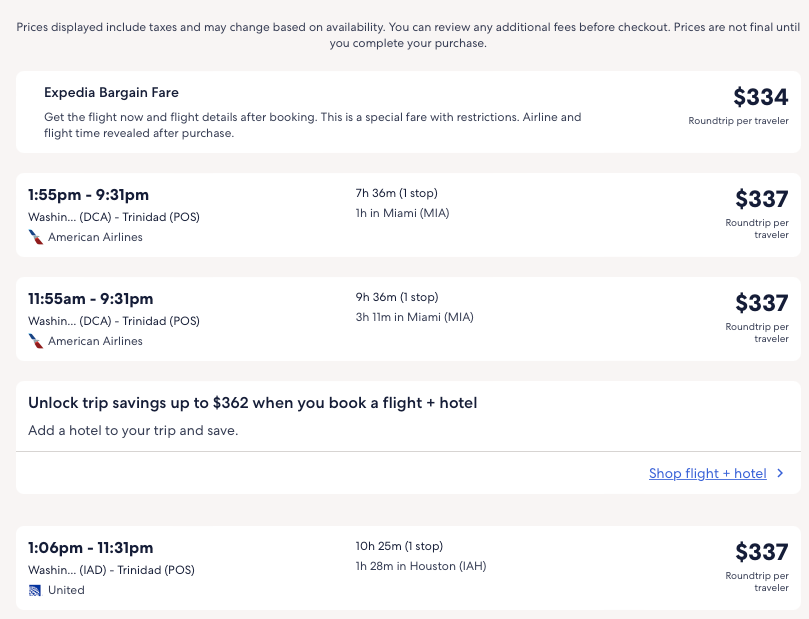
Task: Open the Shop flight + hotel link
Action: pyautogui.click(x=707, y=474)
